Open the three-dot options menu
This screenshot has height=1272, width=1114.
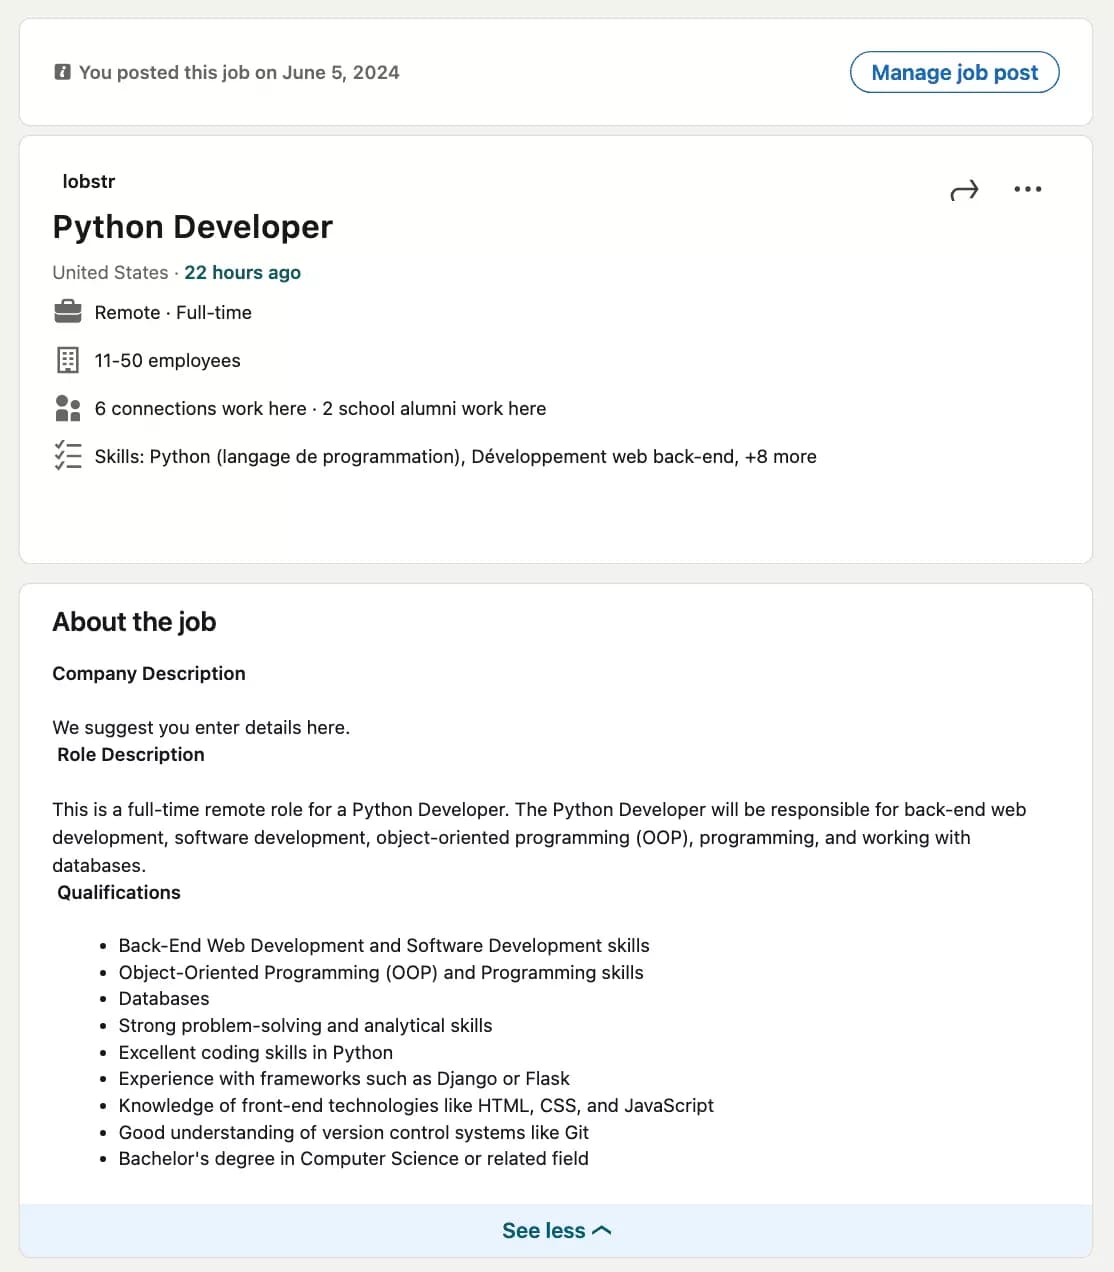tap(1028, 189)
